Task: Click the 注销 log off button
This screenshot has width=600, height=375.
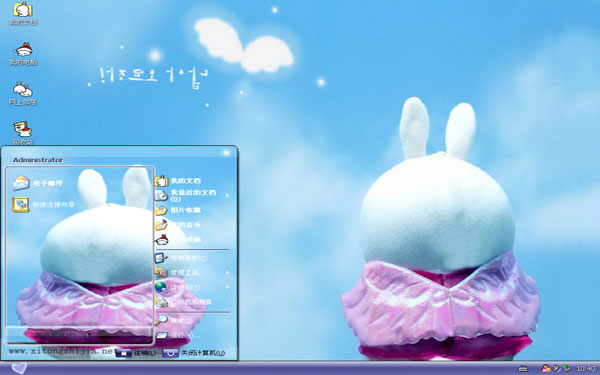Action: point(136,353)
